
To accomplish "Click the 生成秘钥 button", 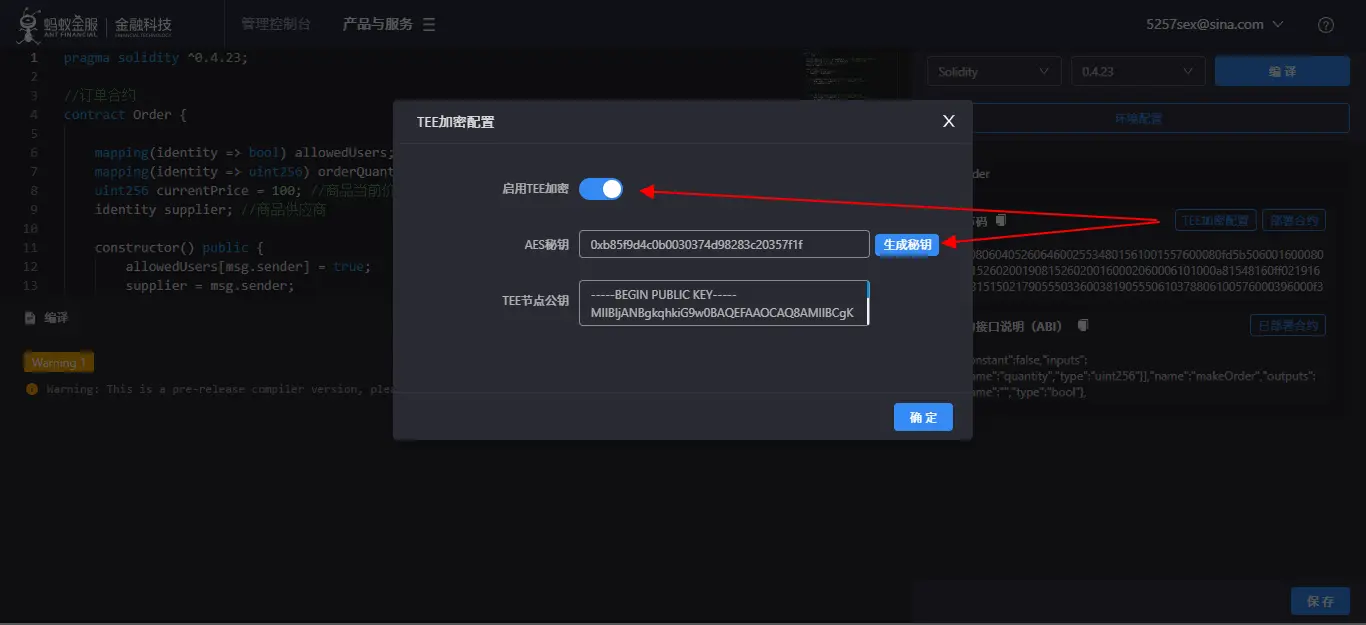I will [906, 243].
